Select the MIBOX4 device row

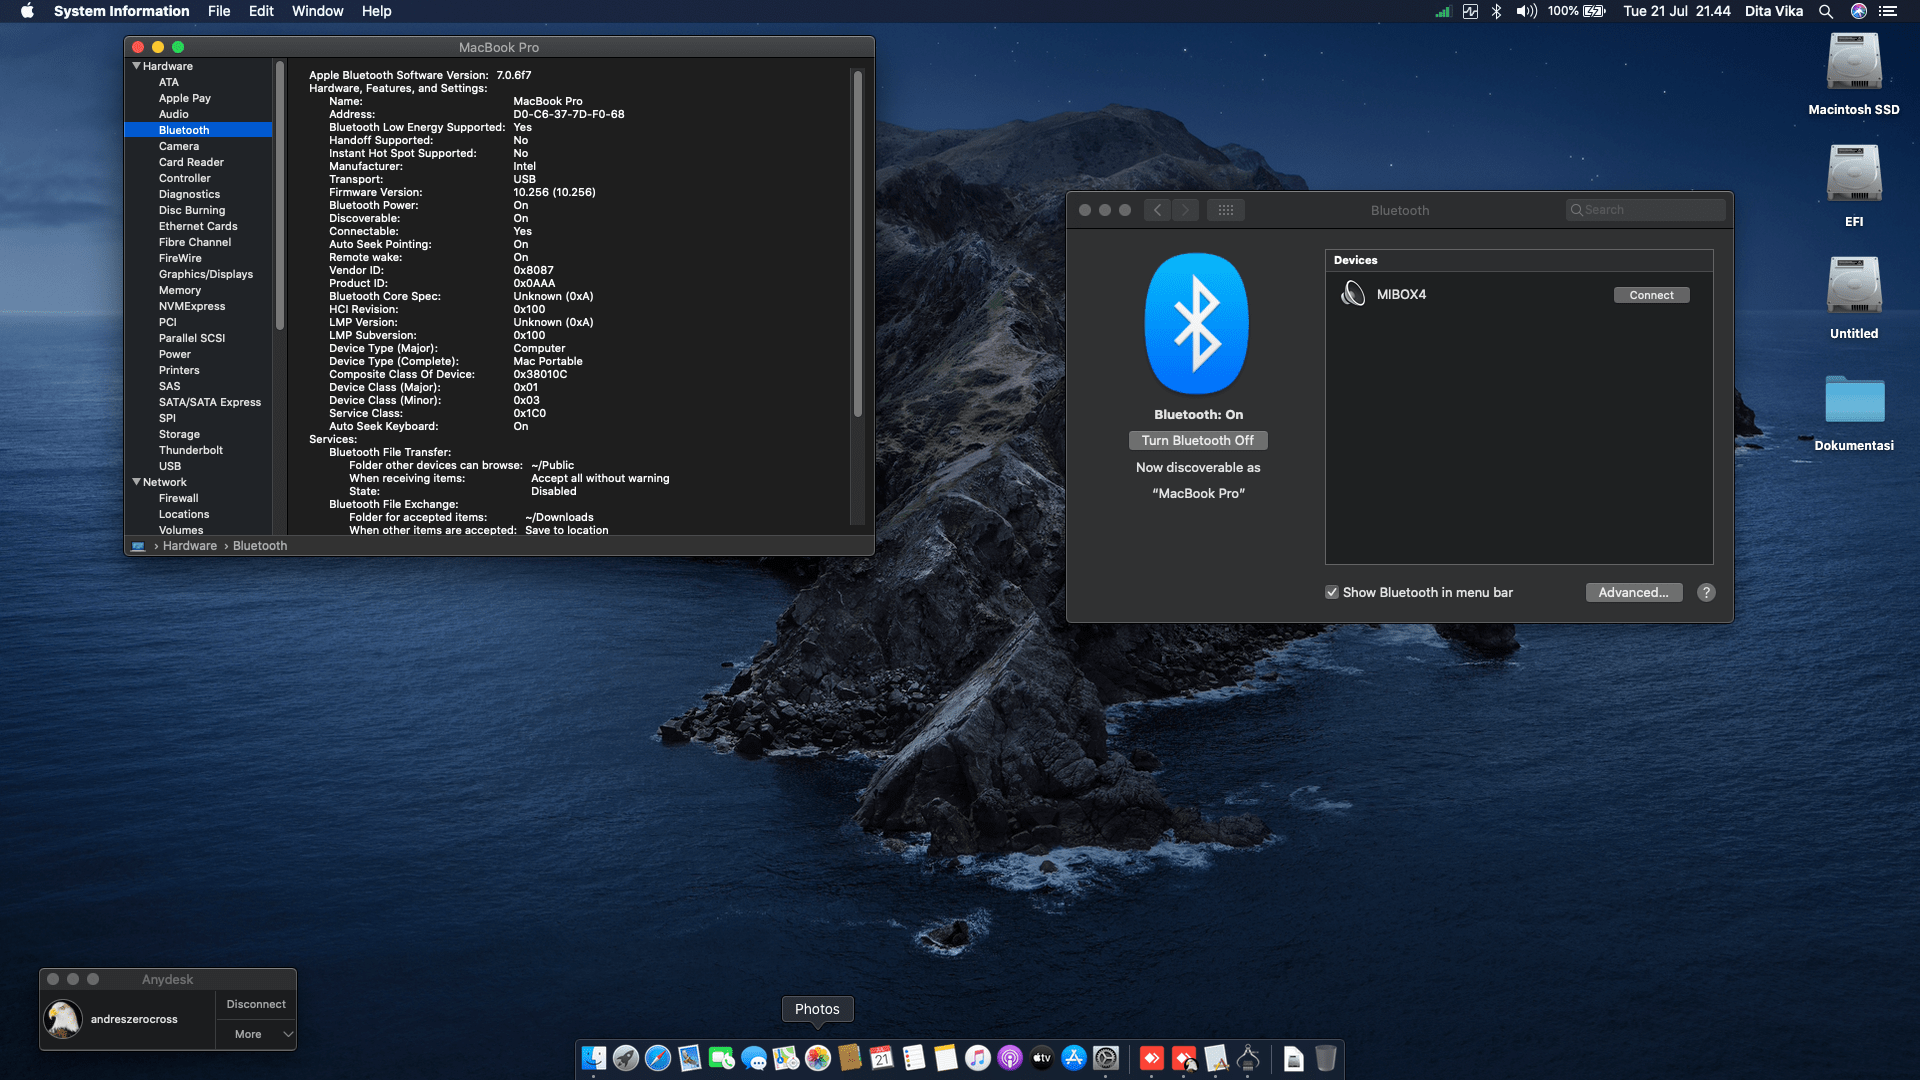1518,295
